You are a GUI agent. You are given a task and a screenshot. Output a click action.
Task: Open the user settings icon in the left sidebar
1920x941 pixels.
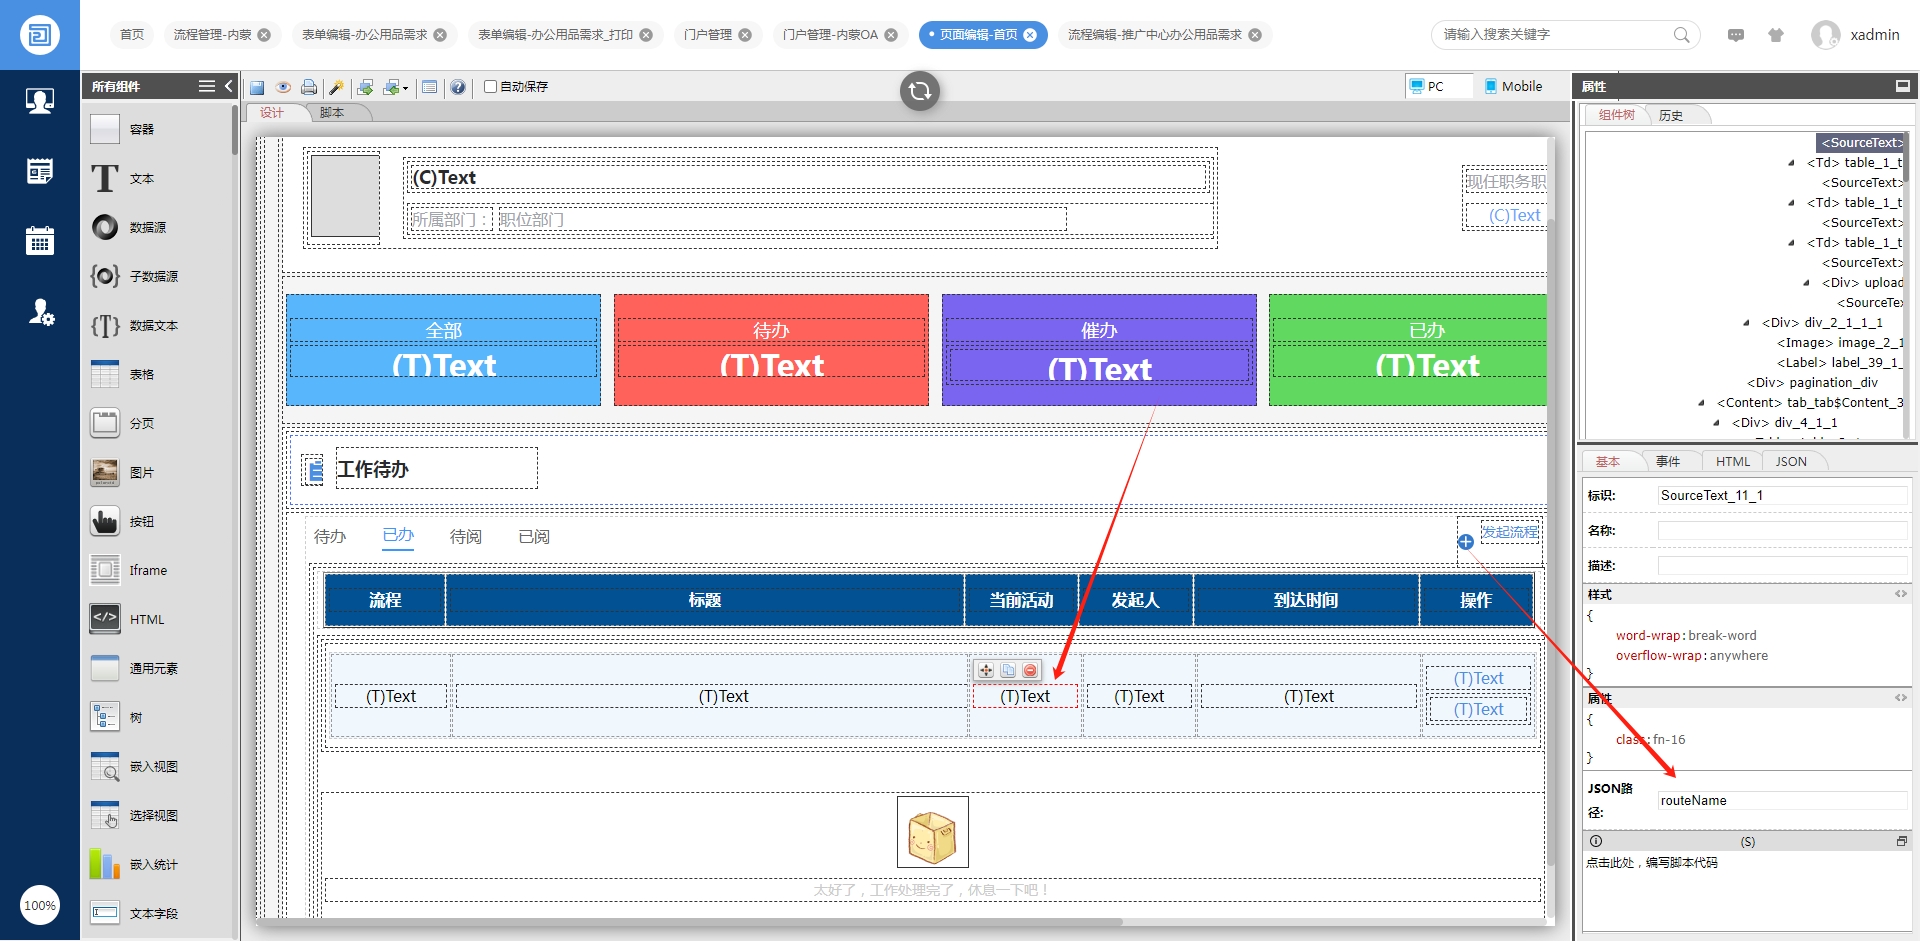click(40, 312)
